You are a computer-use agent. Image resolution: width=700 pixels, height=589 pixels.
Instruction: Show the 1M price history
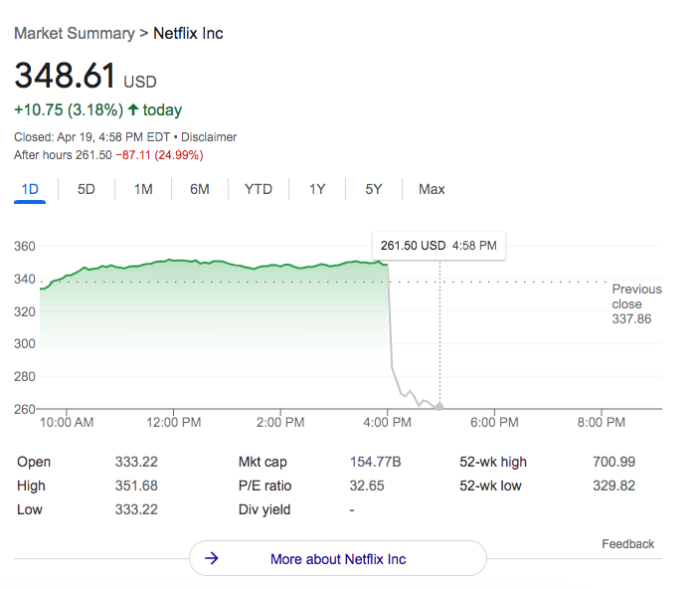point(143,189)
